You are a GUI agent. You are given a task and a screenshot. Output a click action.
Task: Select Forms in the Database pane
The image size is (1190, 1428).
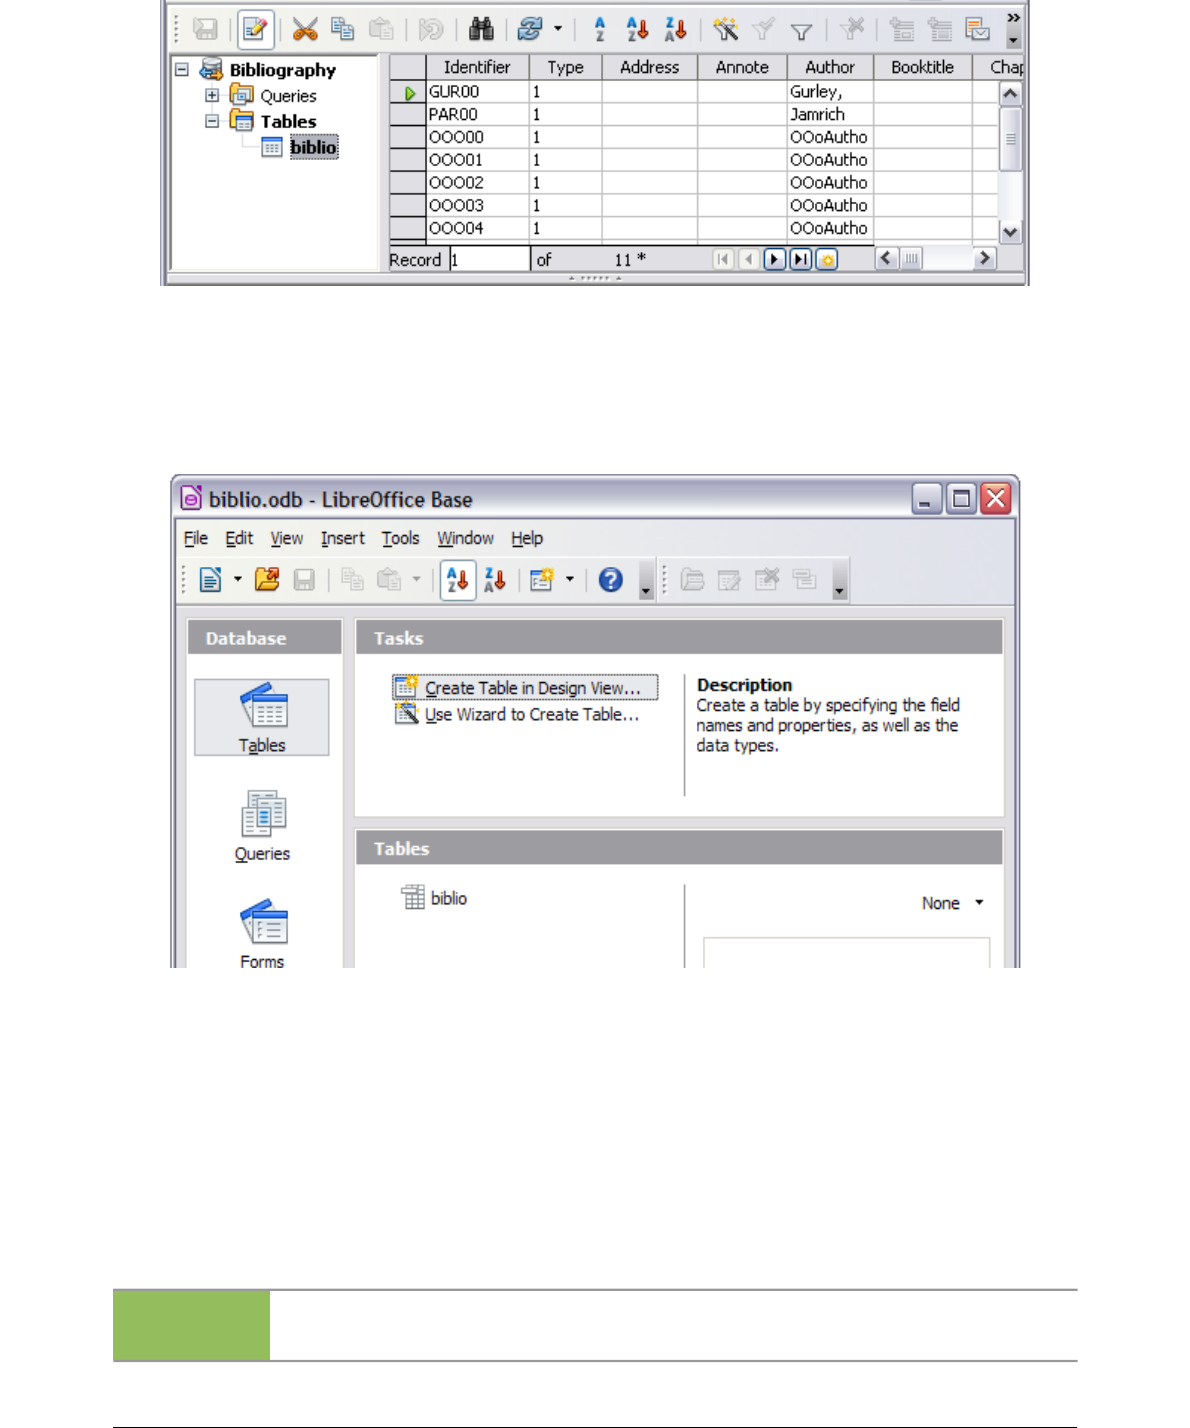click(262, 933)
